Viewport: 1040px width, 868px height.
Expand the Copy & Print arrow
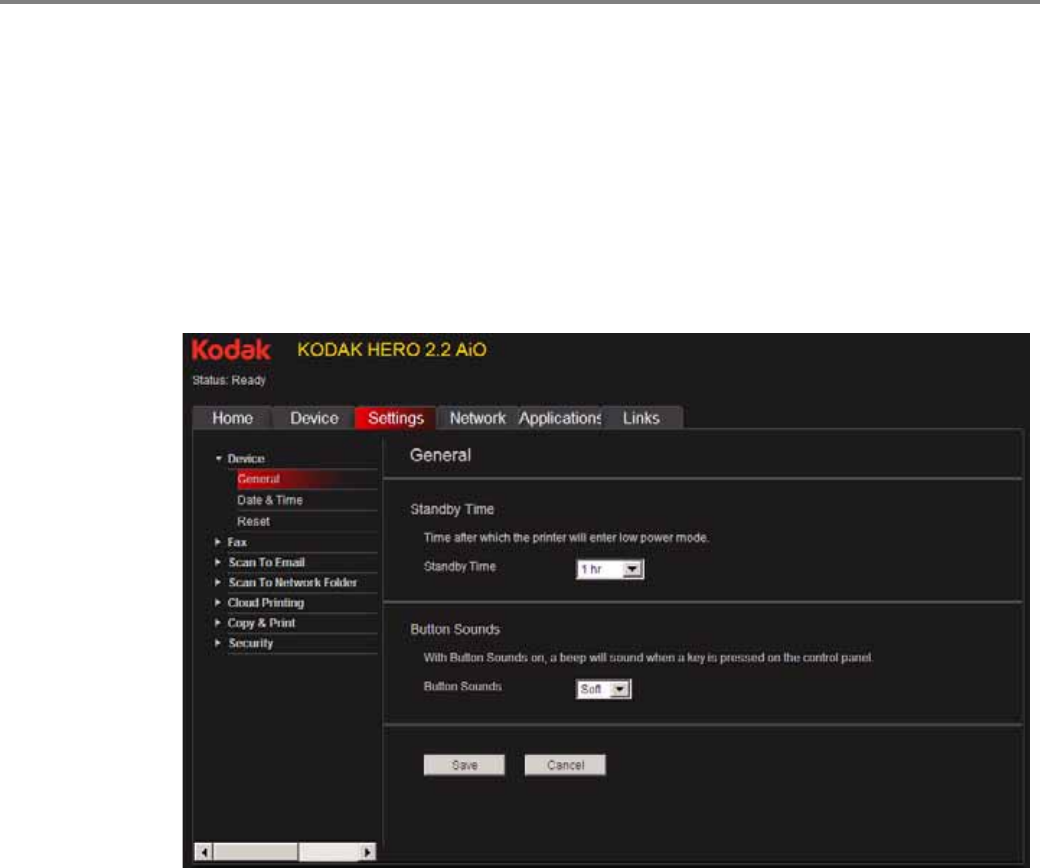point(218,623)
